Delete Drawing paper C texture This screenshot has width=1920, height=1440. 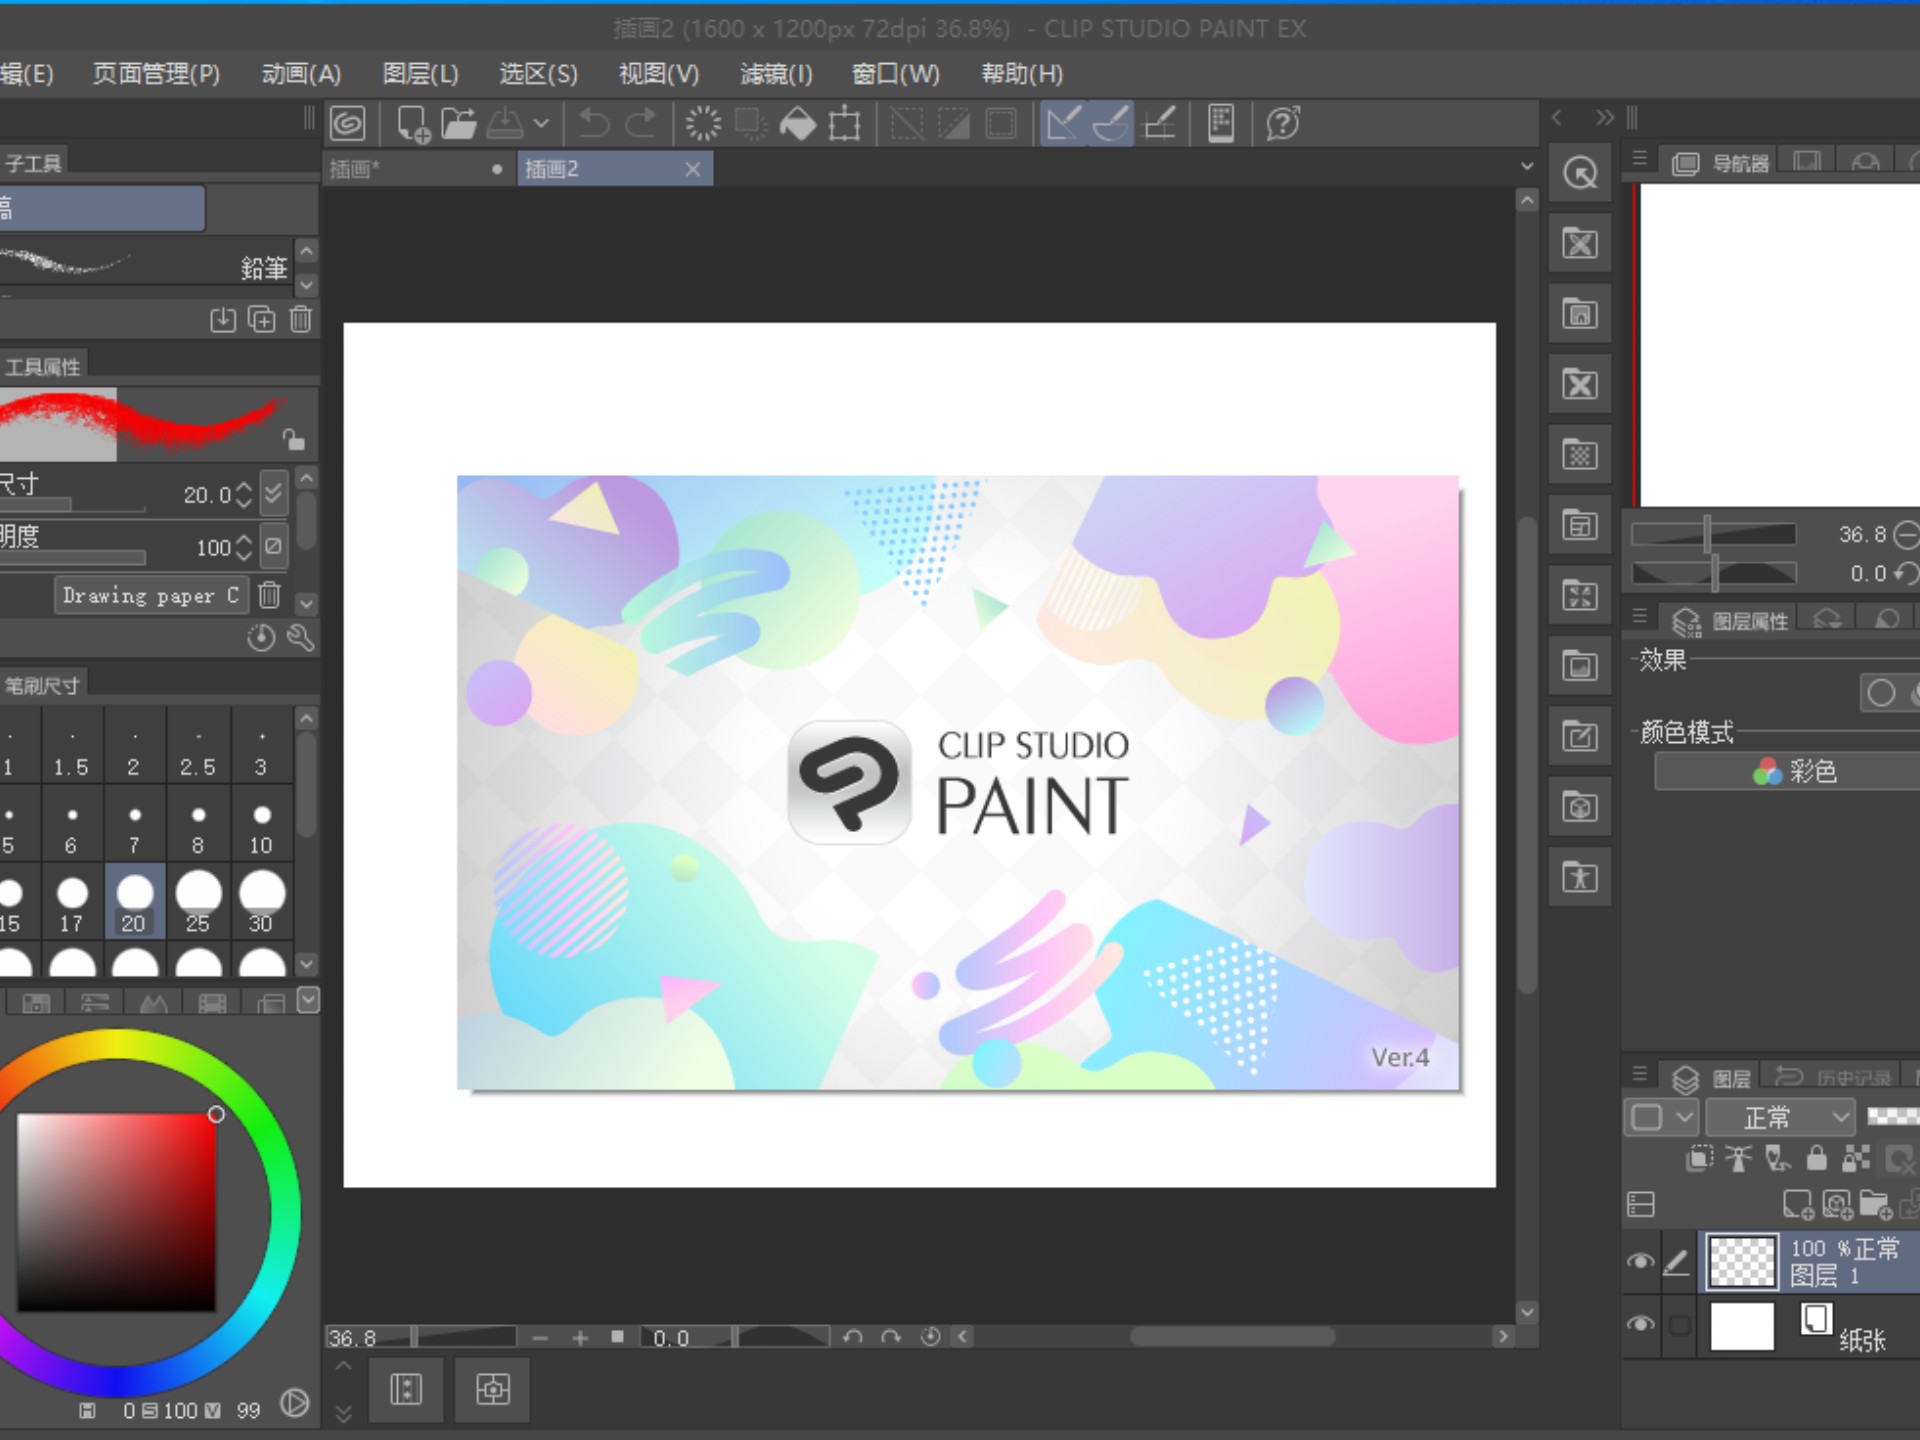[270, 596]
